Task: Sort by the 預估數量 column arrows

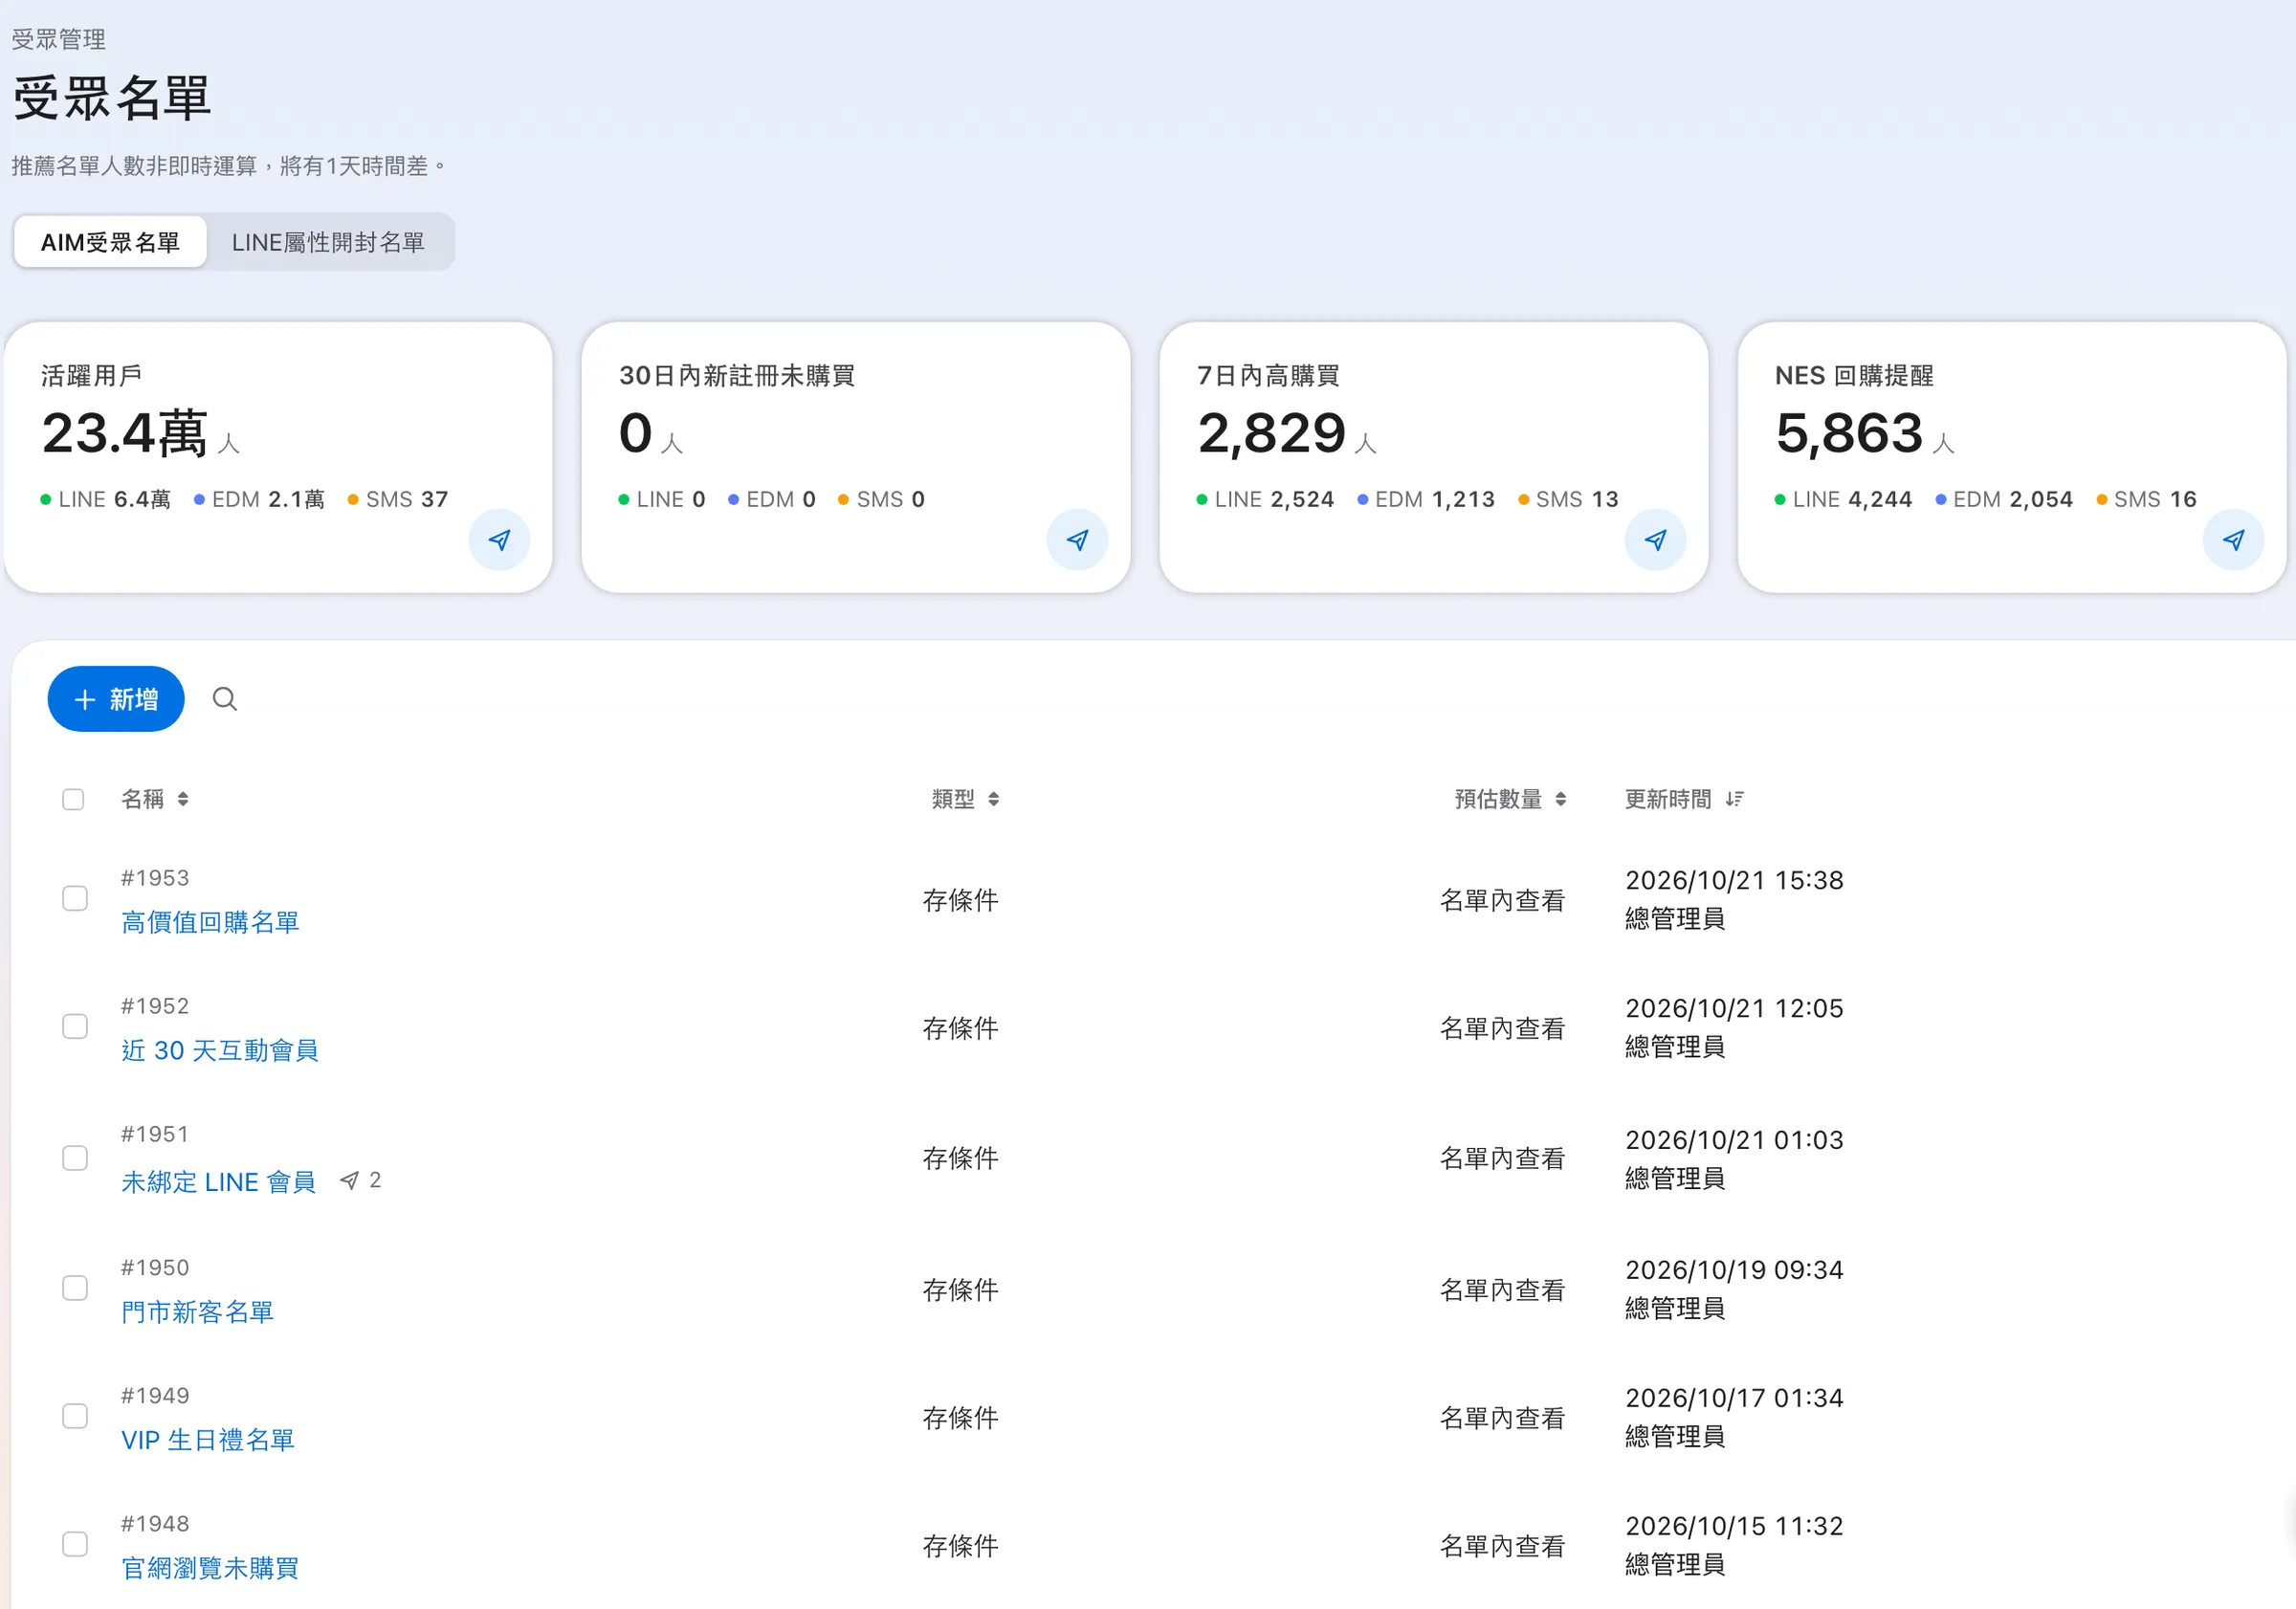Action: click(x=1561, y=799)
